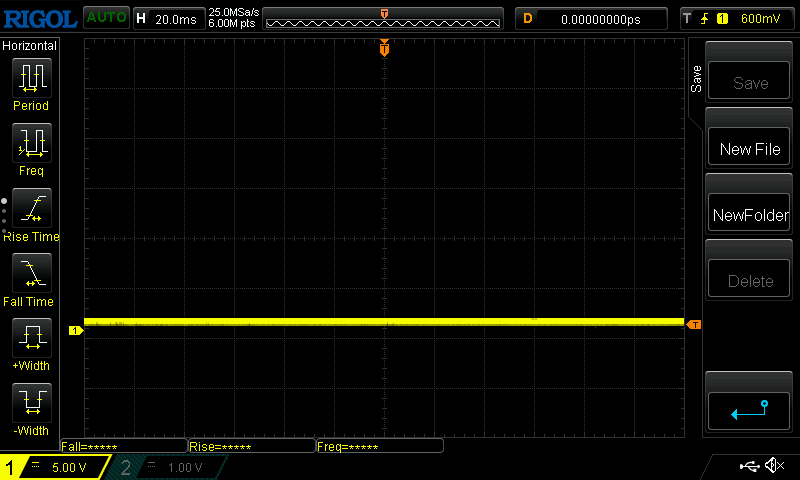Viewport: 800px width, 480px height.
Task: Choose the Fall Time measurement icon
Action: tap(31, 274)
